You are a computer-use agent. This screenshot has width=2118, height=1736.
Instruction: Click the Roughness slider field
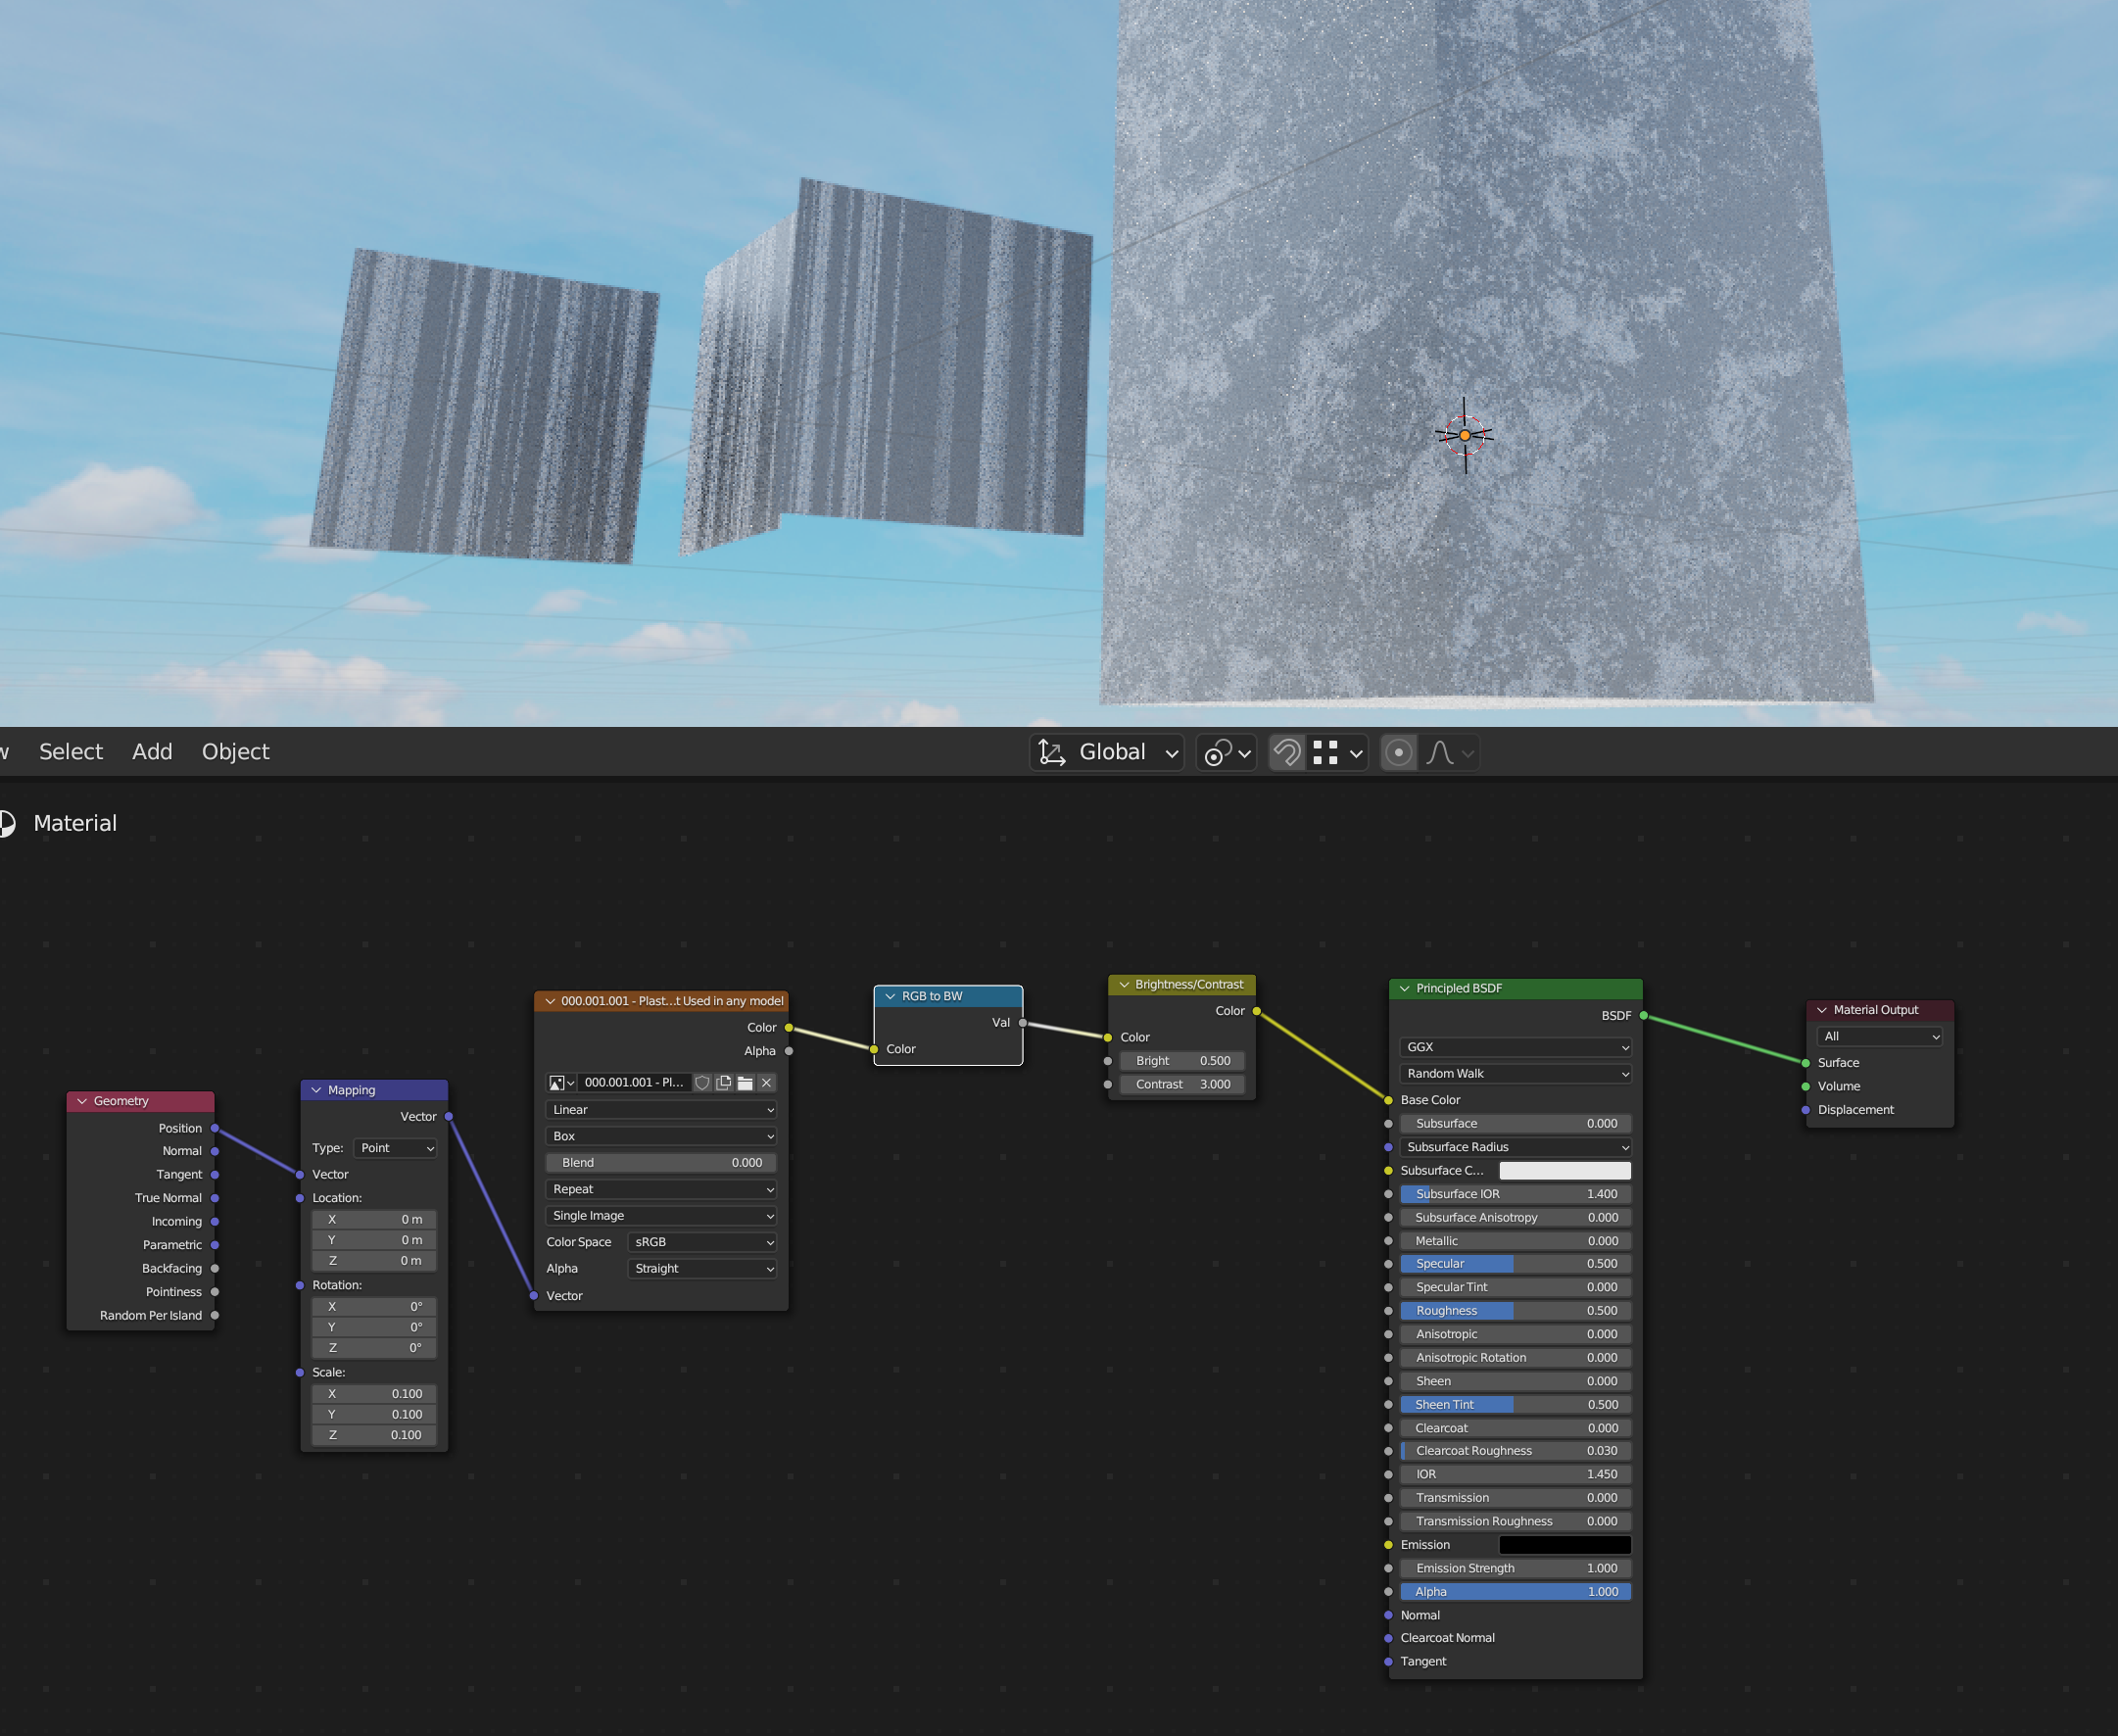coord(1514,1310)
